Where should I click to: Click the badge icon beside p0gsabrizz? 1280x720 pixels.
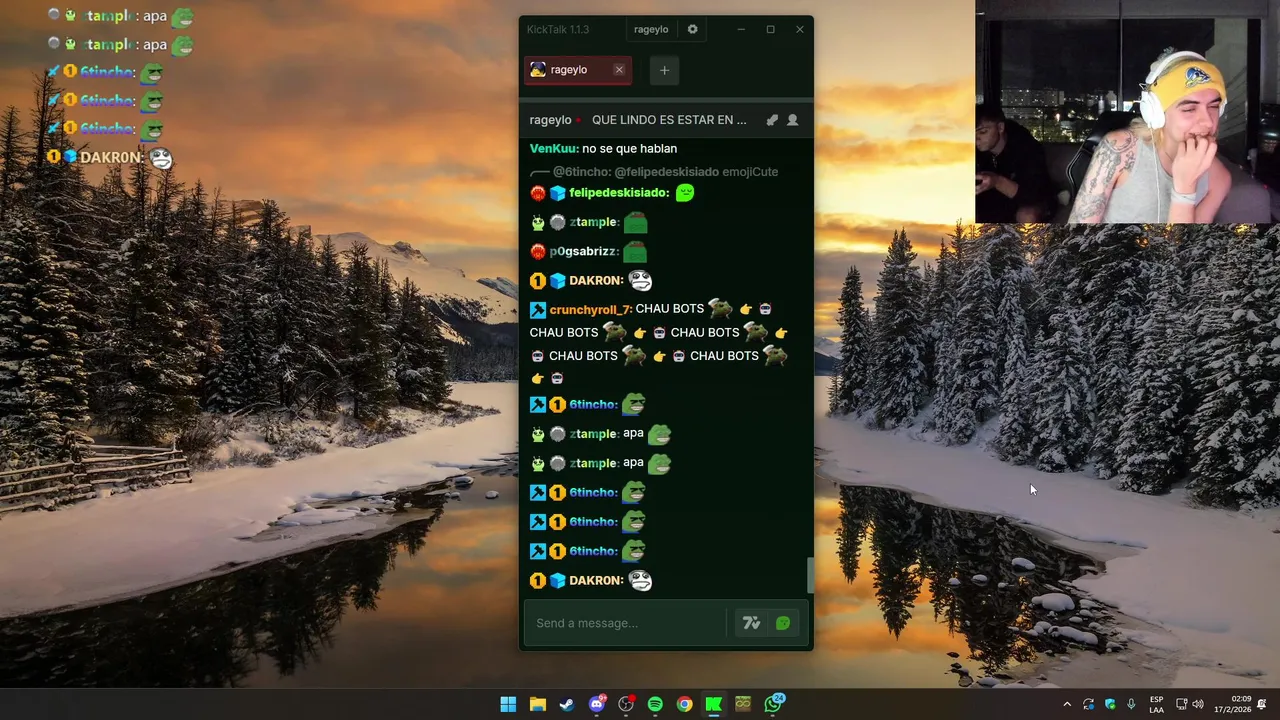538,251
